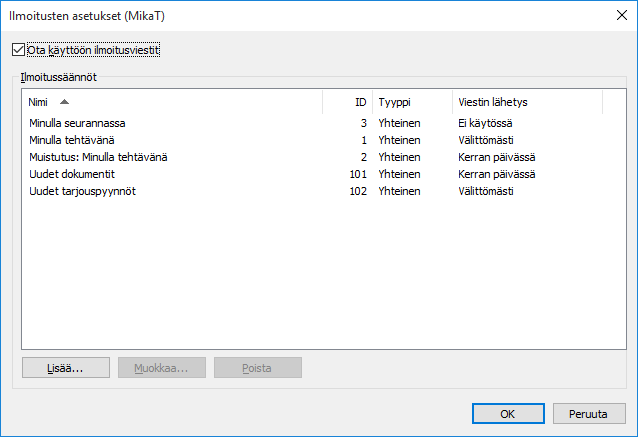The width and height of the screenshot is (638, 437).
Task: Select the Uudet dokumentit rule
Action: pyautogui.click(x=72, y=174)
